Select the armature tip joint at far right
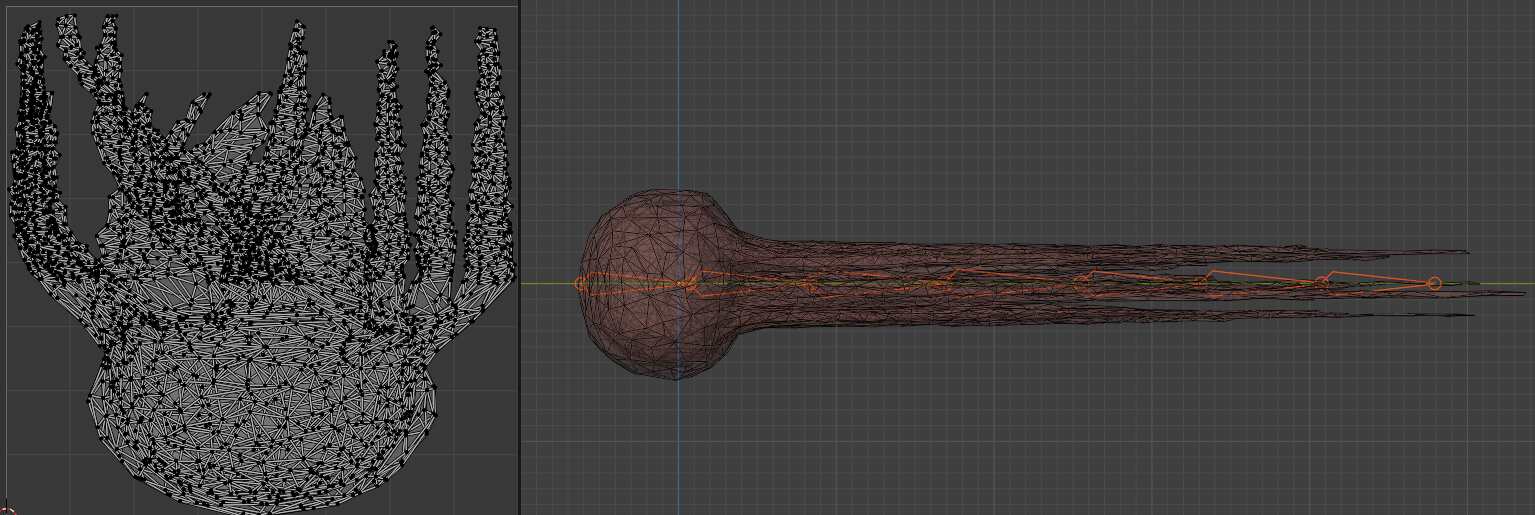This screenshot has height=515, width=1535. pyautogui.click(x=1434, y=284)
